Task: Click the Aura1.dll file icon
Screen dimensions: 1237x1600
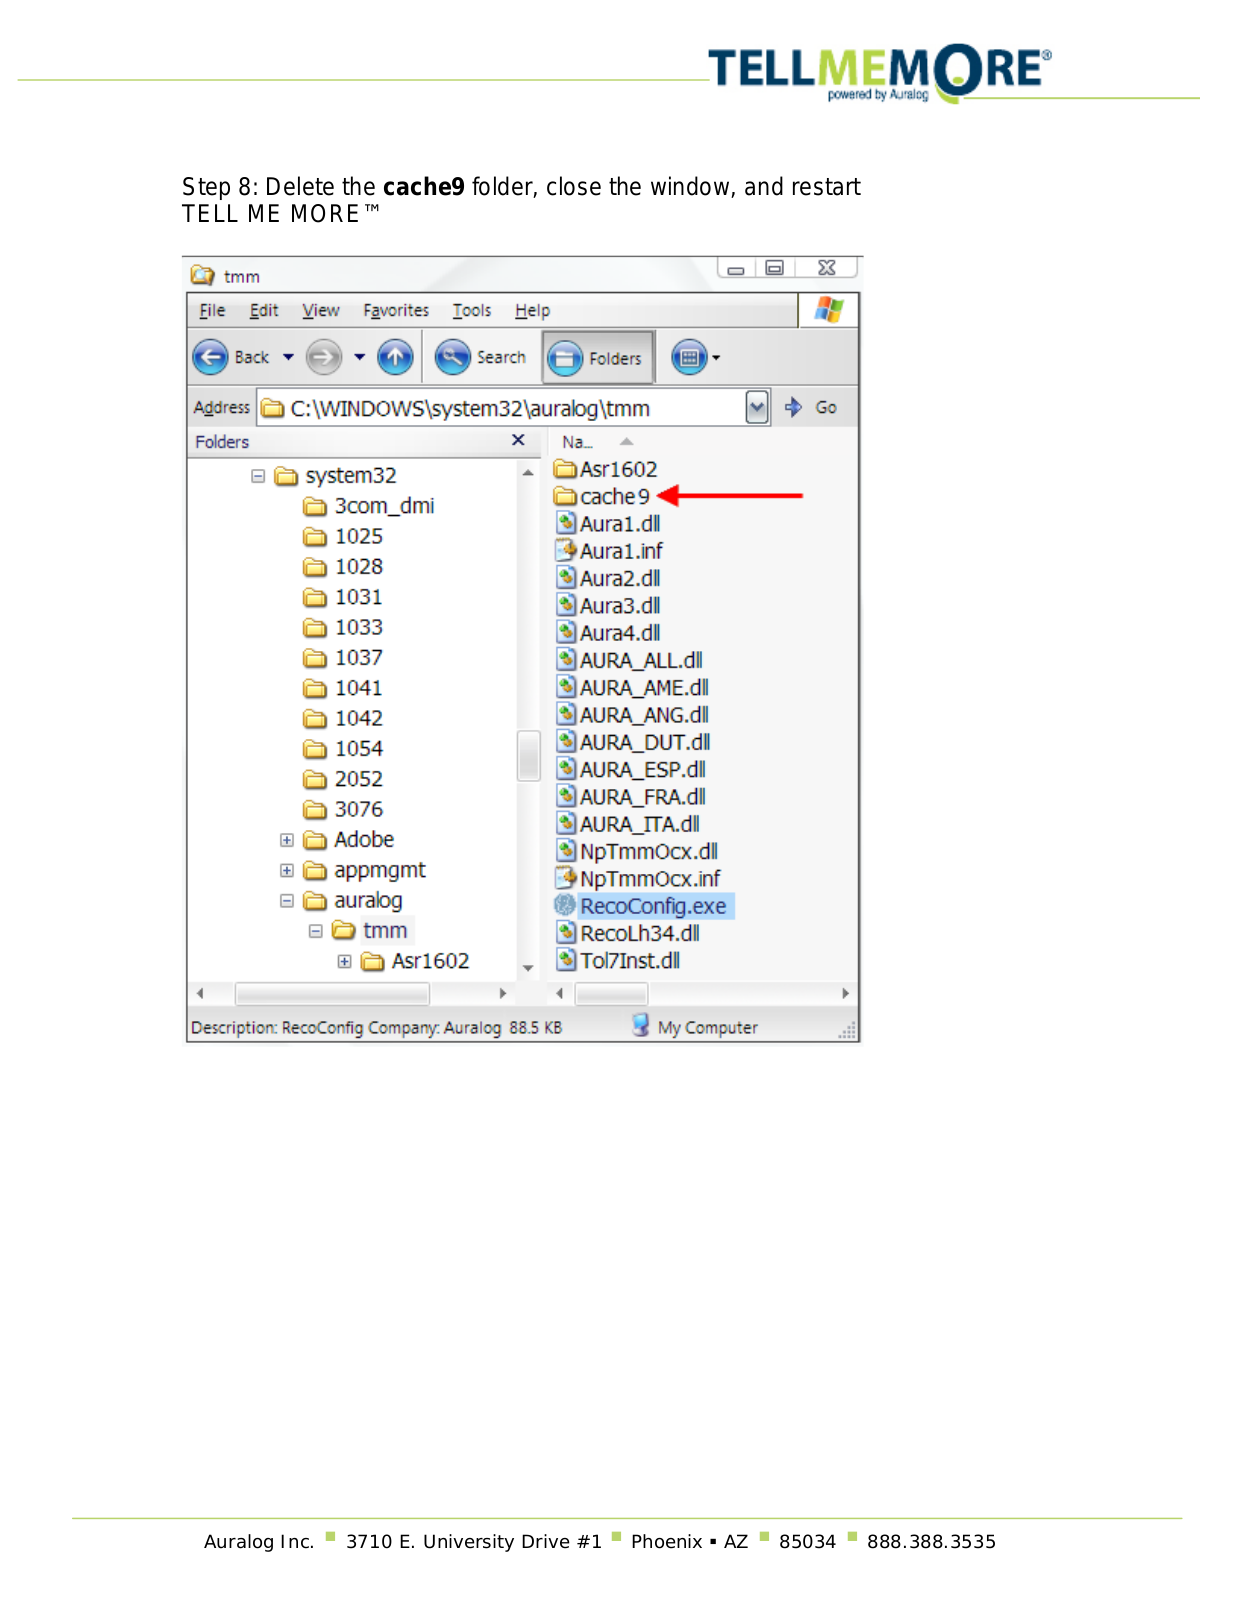Action: [565, 523]
